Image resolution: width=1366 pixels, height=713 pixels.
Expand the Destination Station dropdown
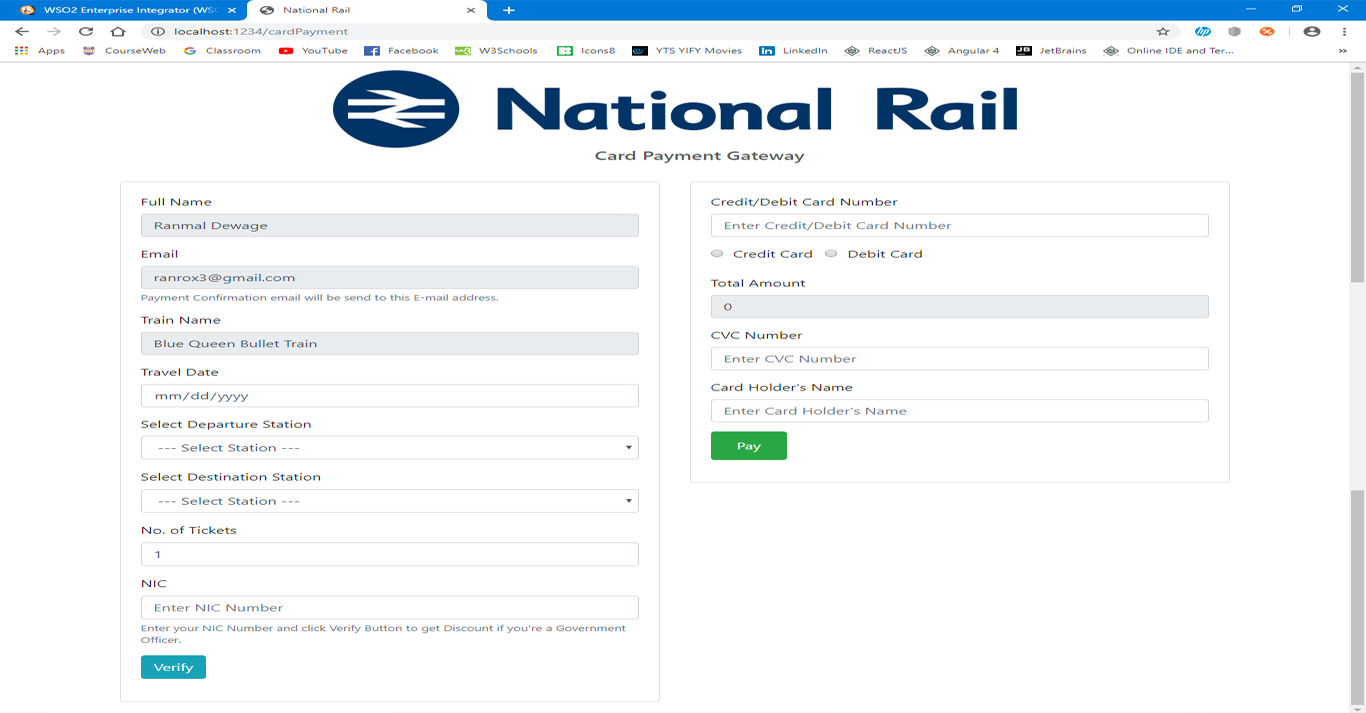point(390,501)
